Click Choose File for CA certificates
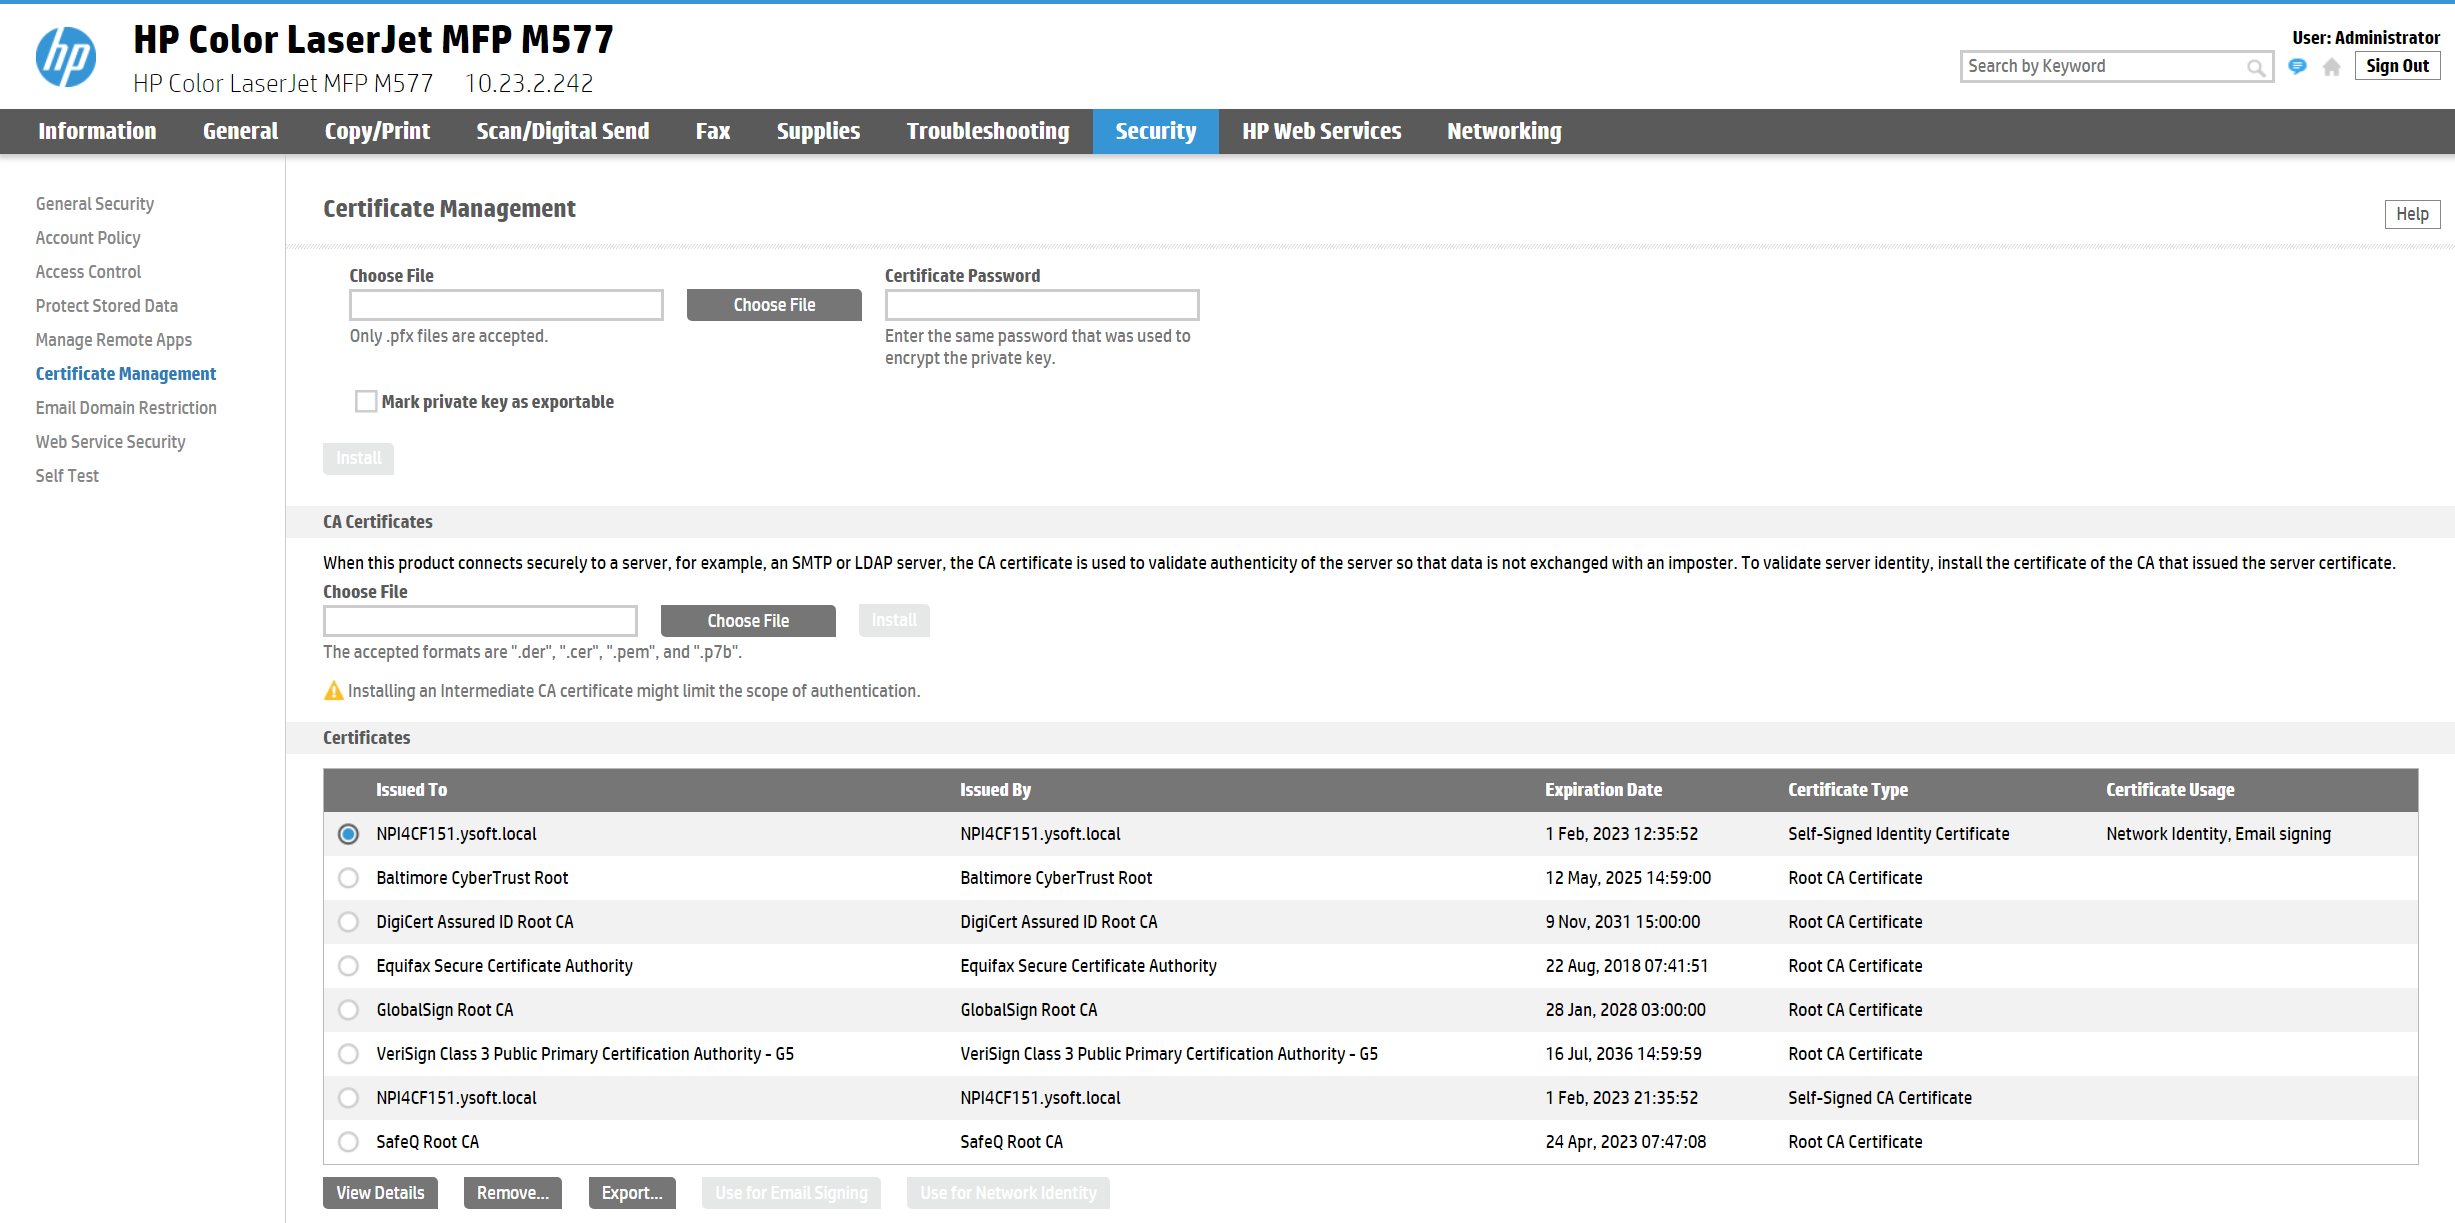 click(x=748, y=621)
